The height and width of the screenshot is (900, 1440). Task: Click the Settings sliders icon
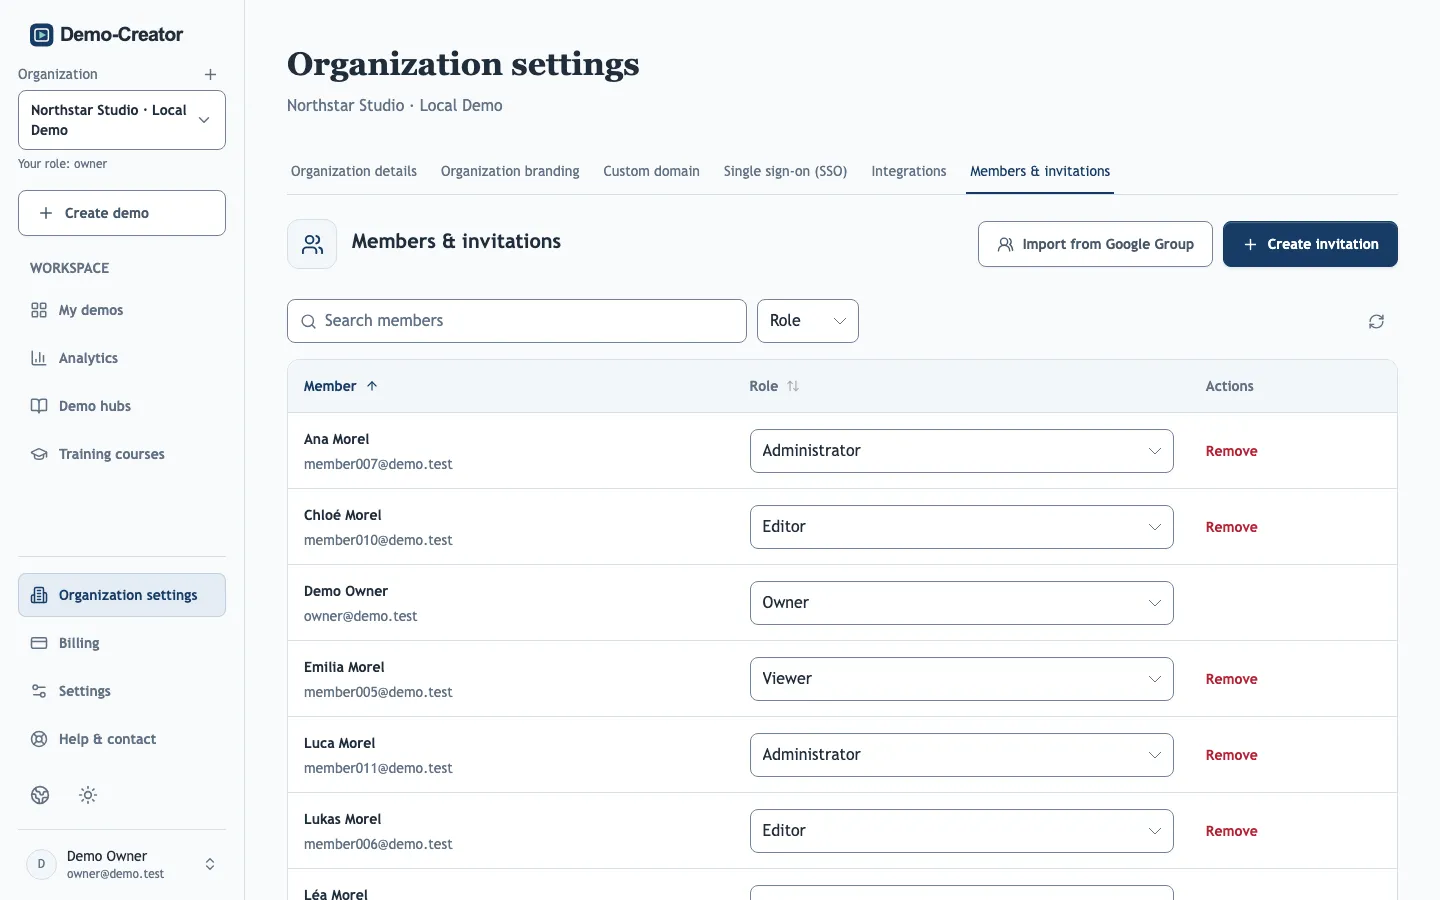point(39,691)
